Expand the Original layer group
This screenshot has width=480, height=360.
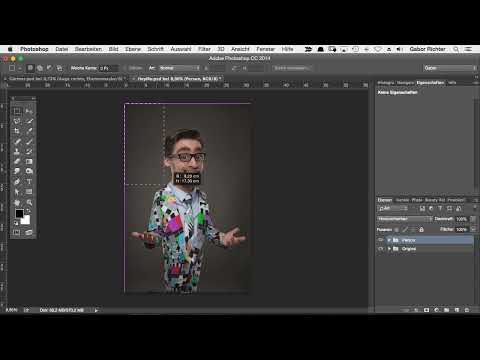[x=389, y=249]
